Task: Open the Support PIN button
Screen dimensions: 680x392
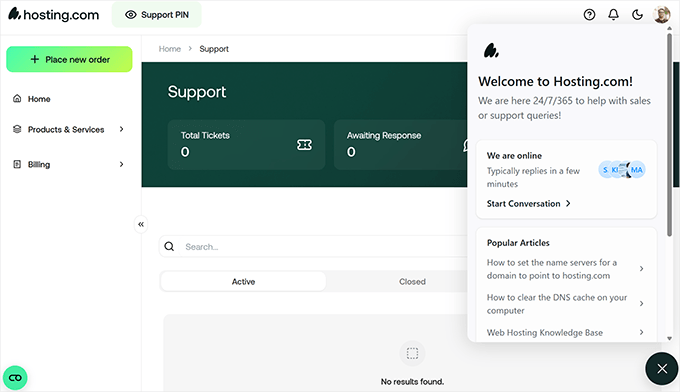Action: [x=157, y=15]
